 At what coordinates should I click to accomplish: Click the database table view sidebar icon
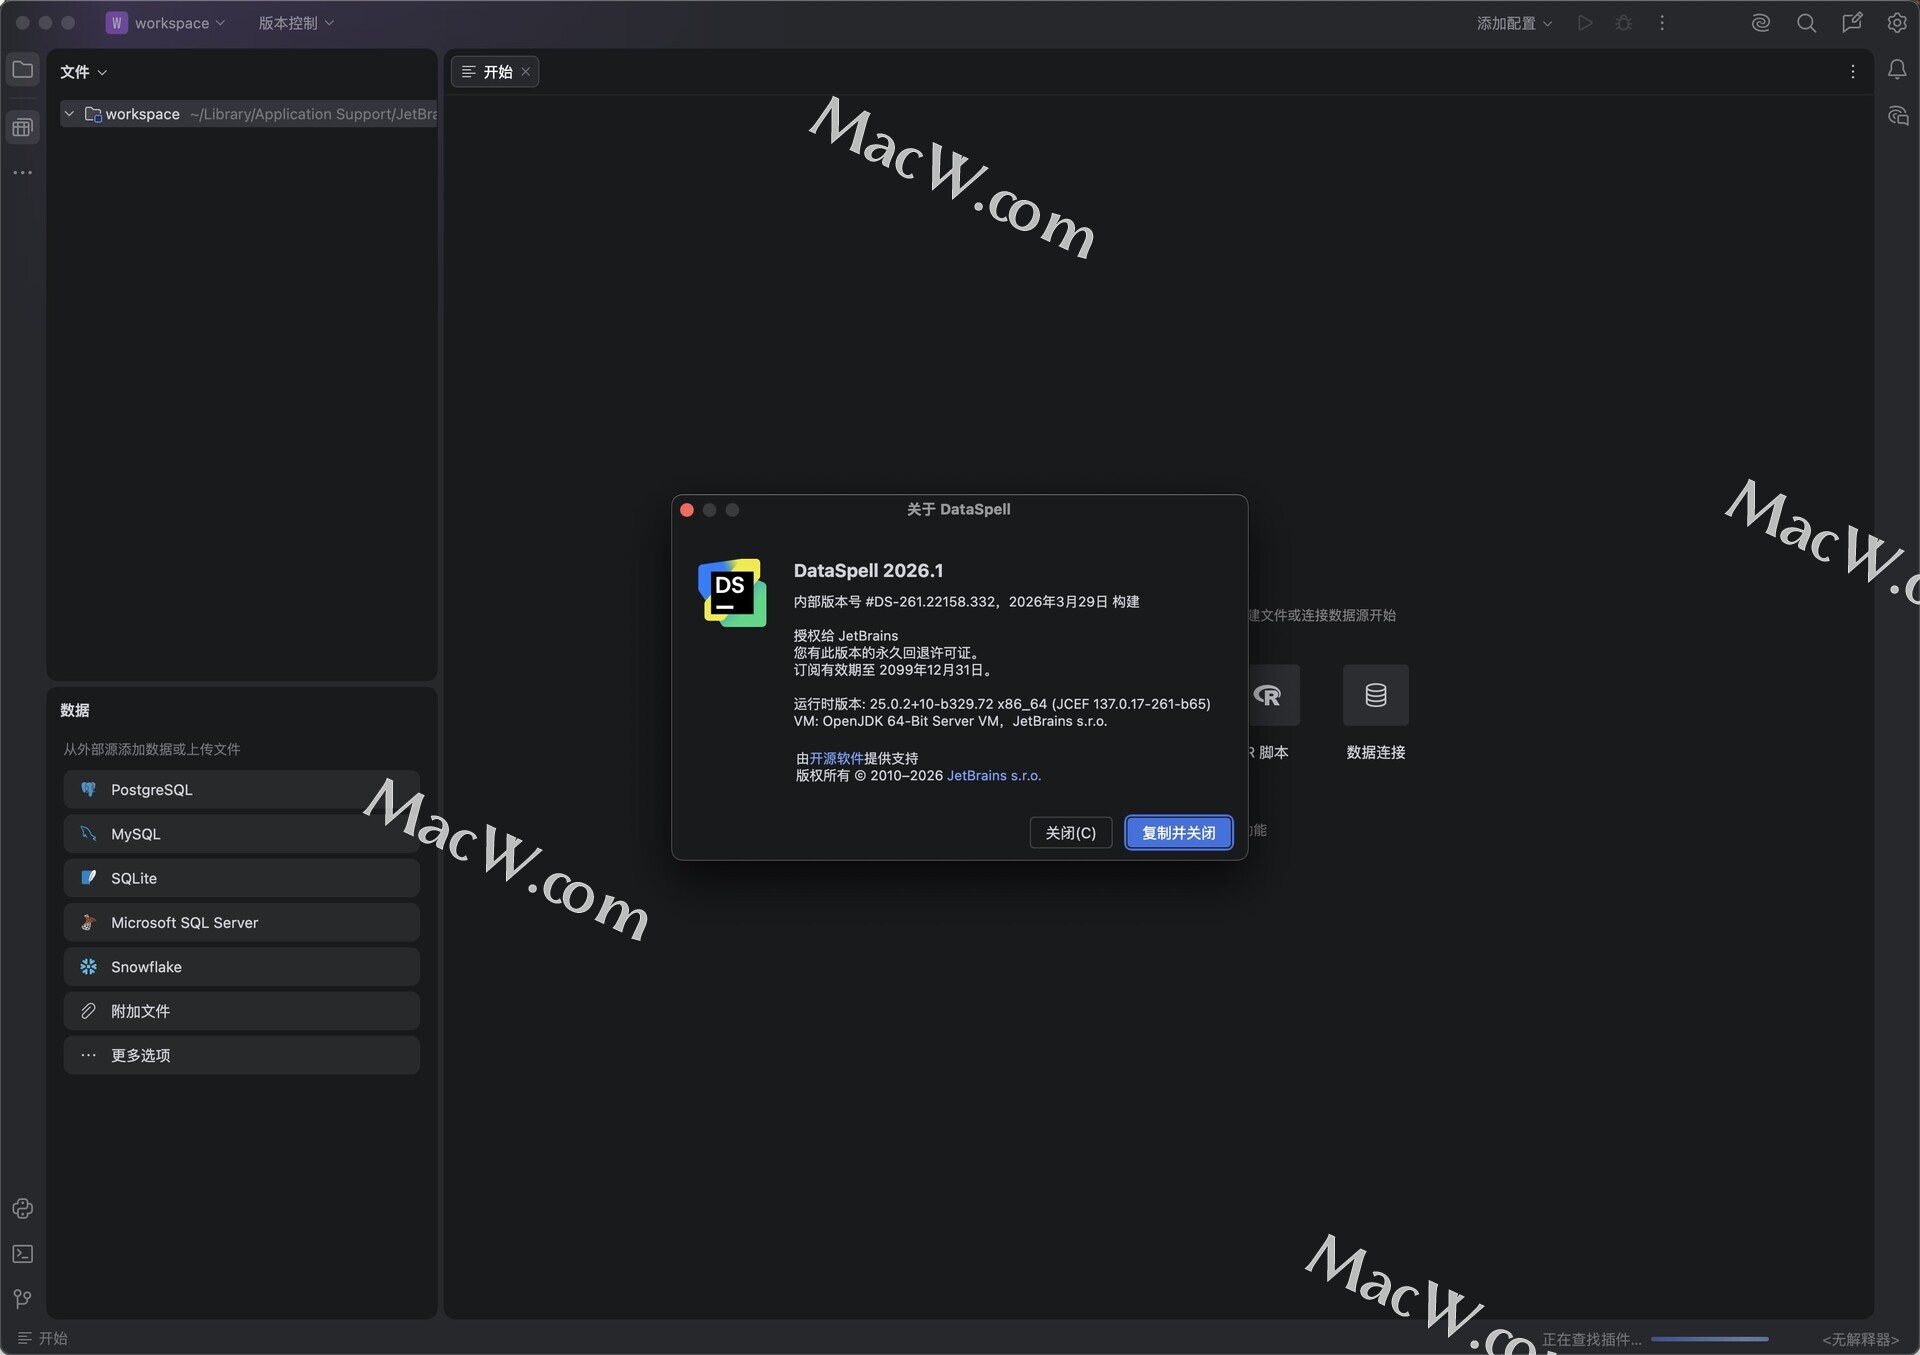[22, 127]
